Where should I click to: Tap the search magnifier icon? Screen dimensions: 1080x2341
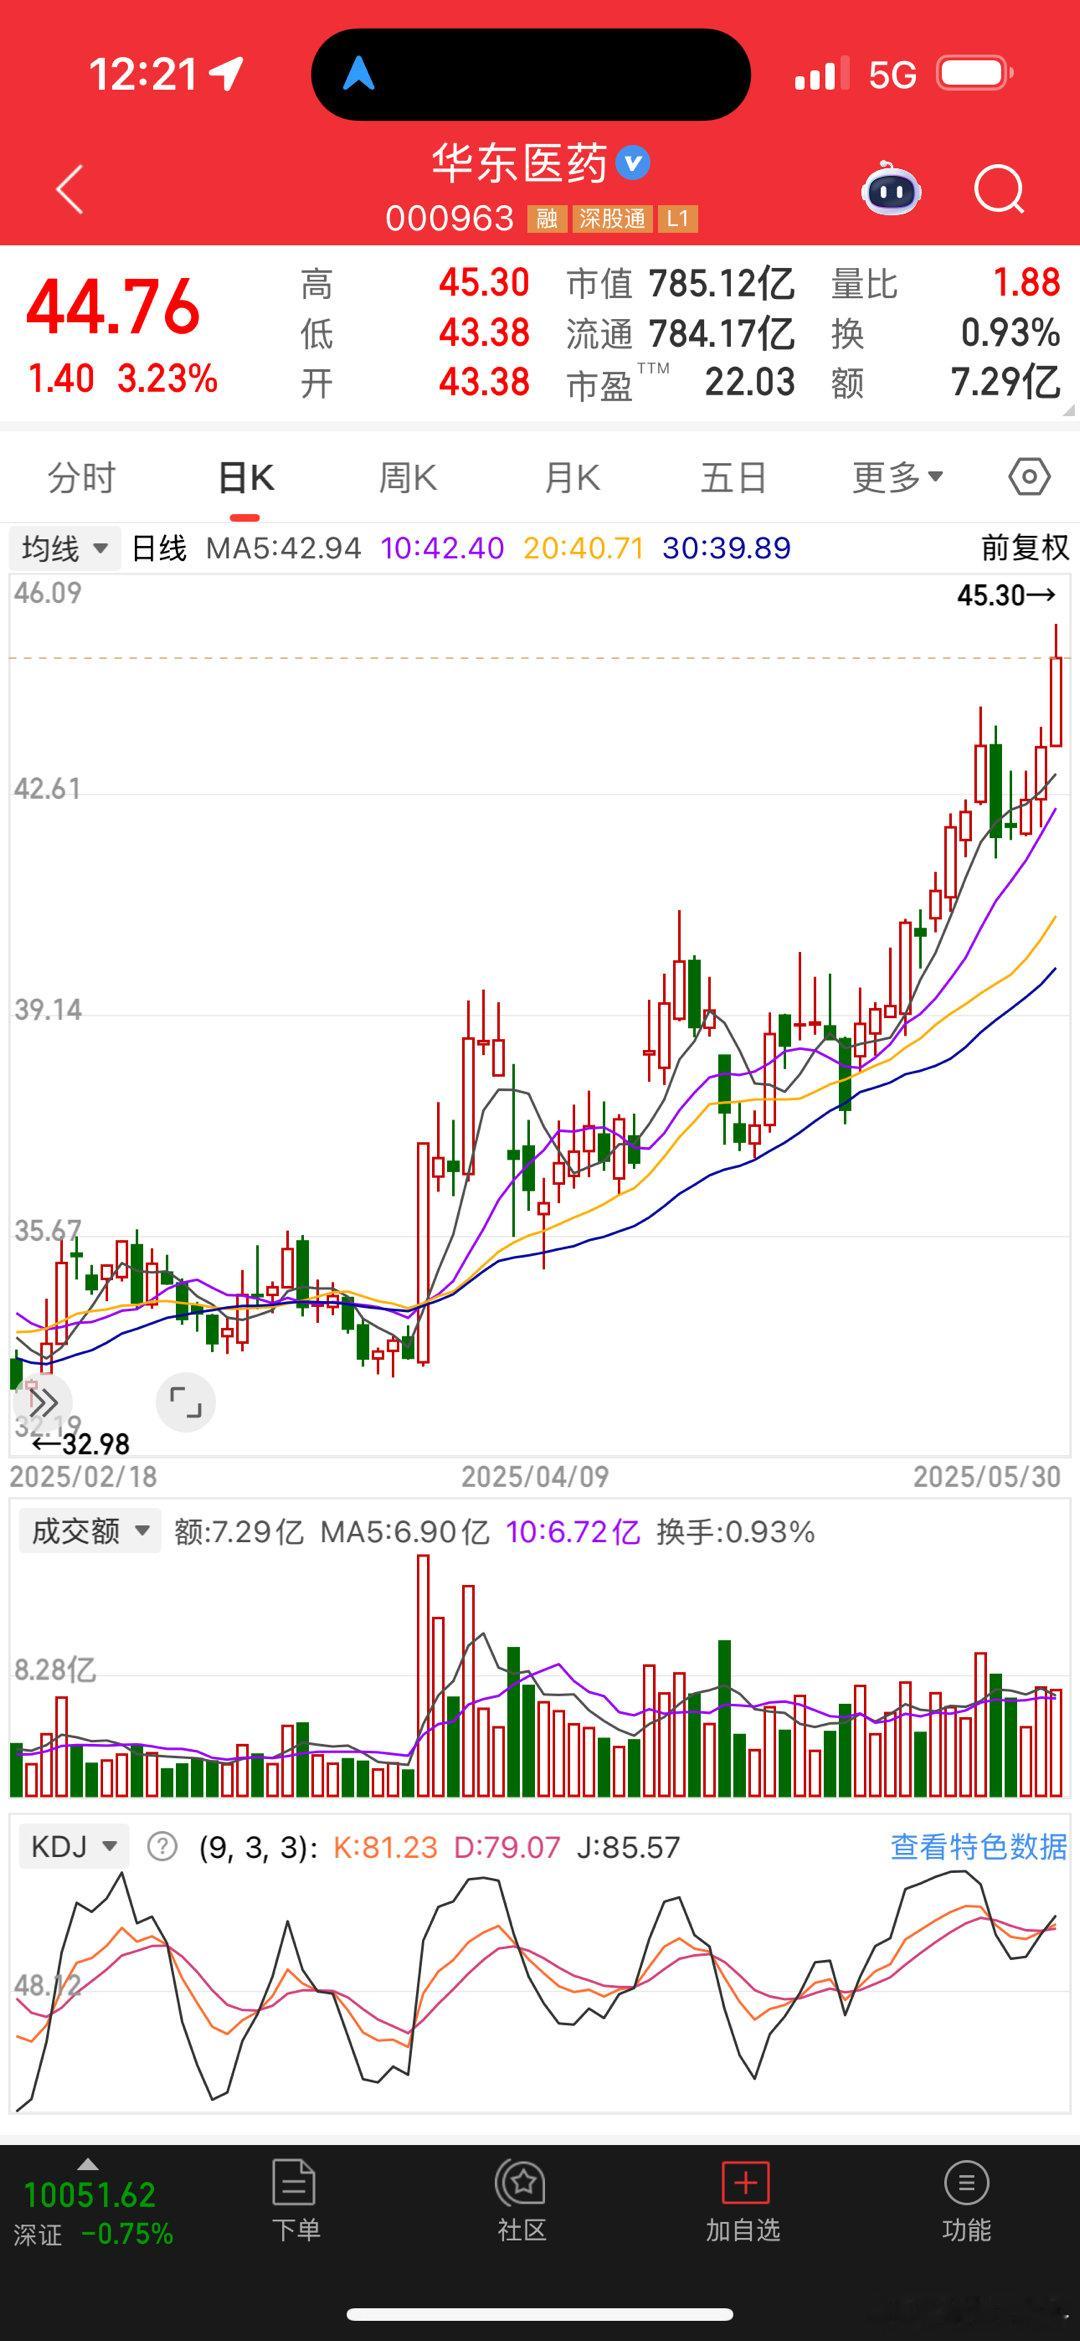[x=999, y=189]
